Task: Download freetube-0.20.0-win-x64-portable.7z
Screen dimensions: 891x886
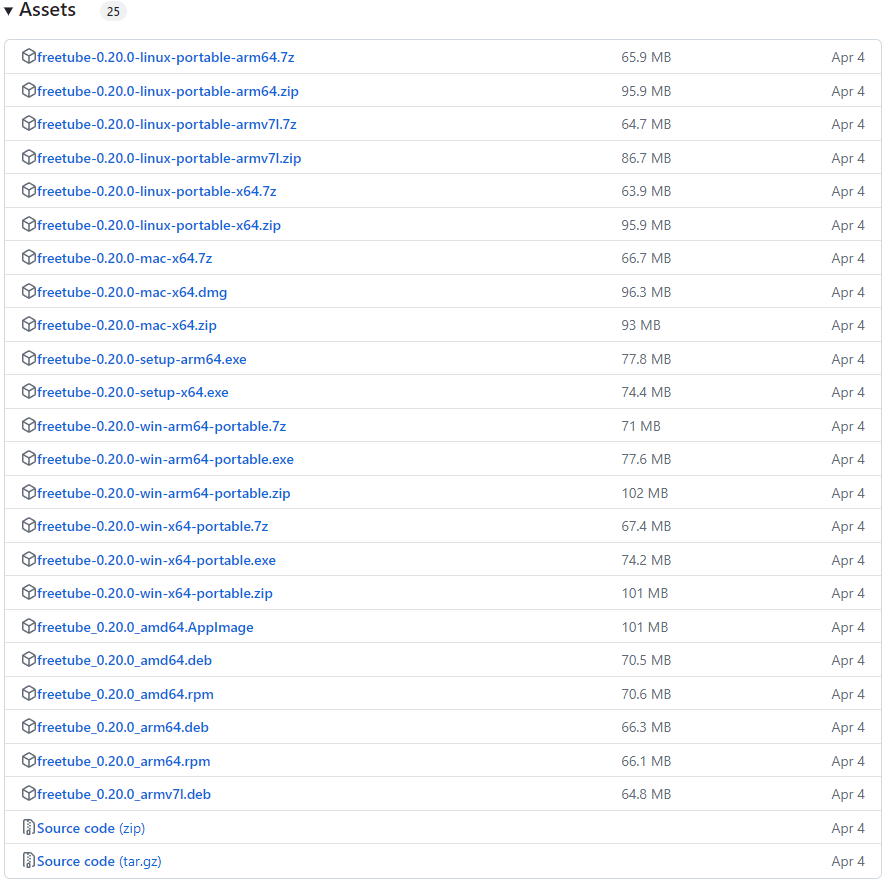Action: coord(152,526)
